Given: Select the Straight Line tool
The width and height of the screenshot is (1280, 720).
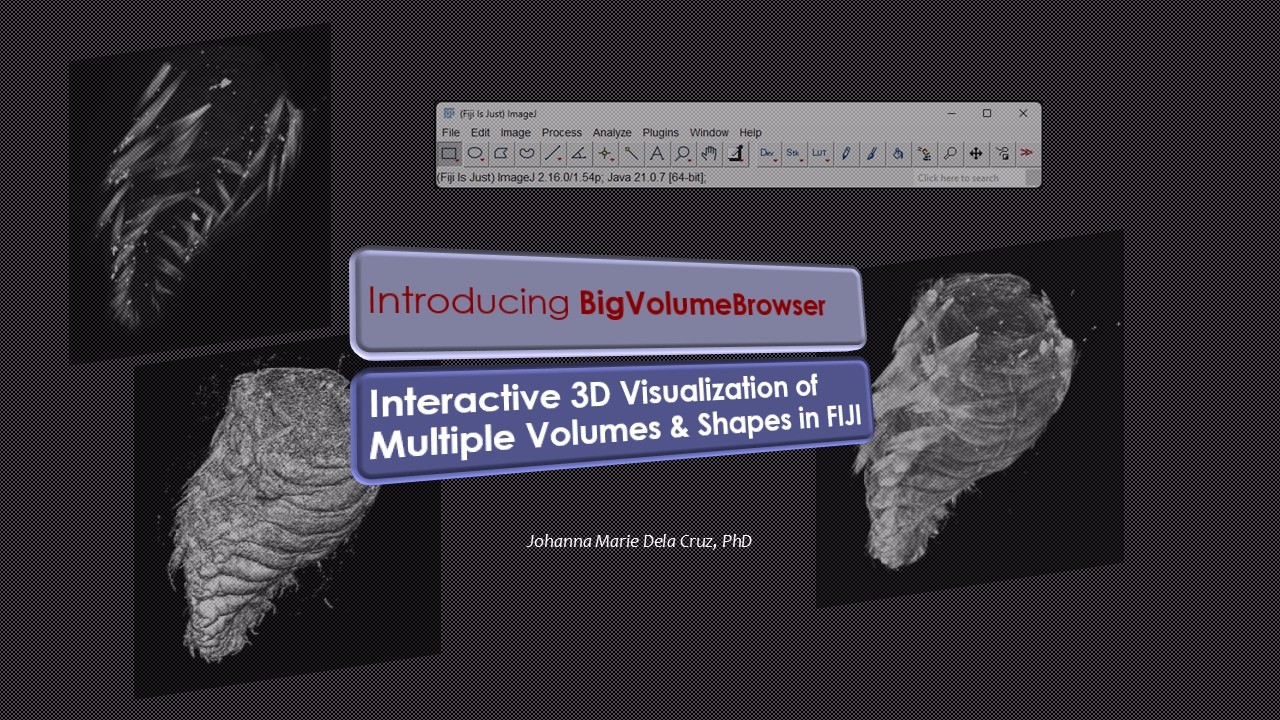Looking at the screenshot, I should coord(553,154).
